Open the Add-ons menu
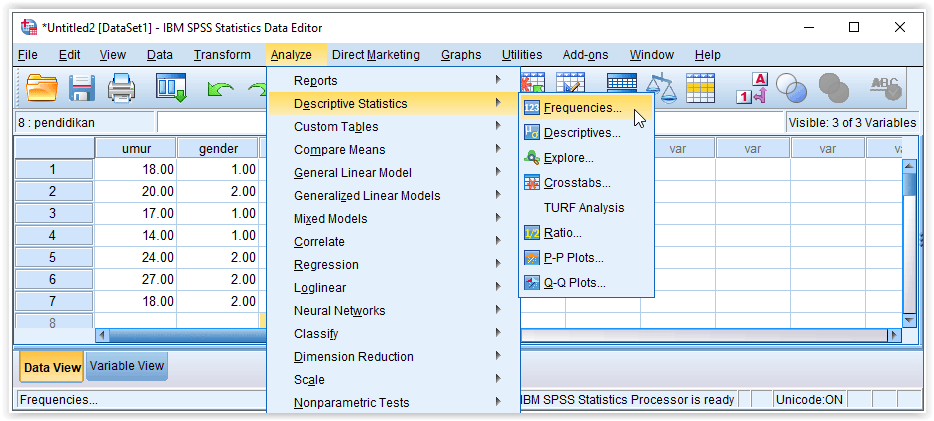Screen dimensions: 934x421 click(586, 55)
